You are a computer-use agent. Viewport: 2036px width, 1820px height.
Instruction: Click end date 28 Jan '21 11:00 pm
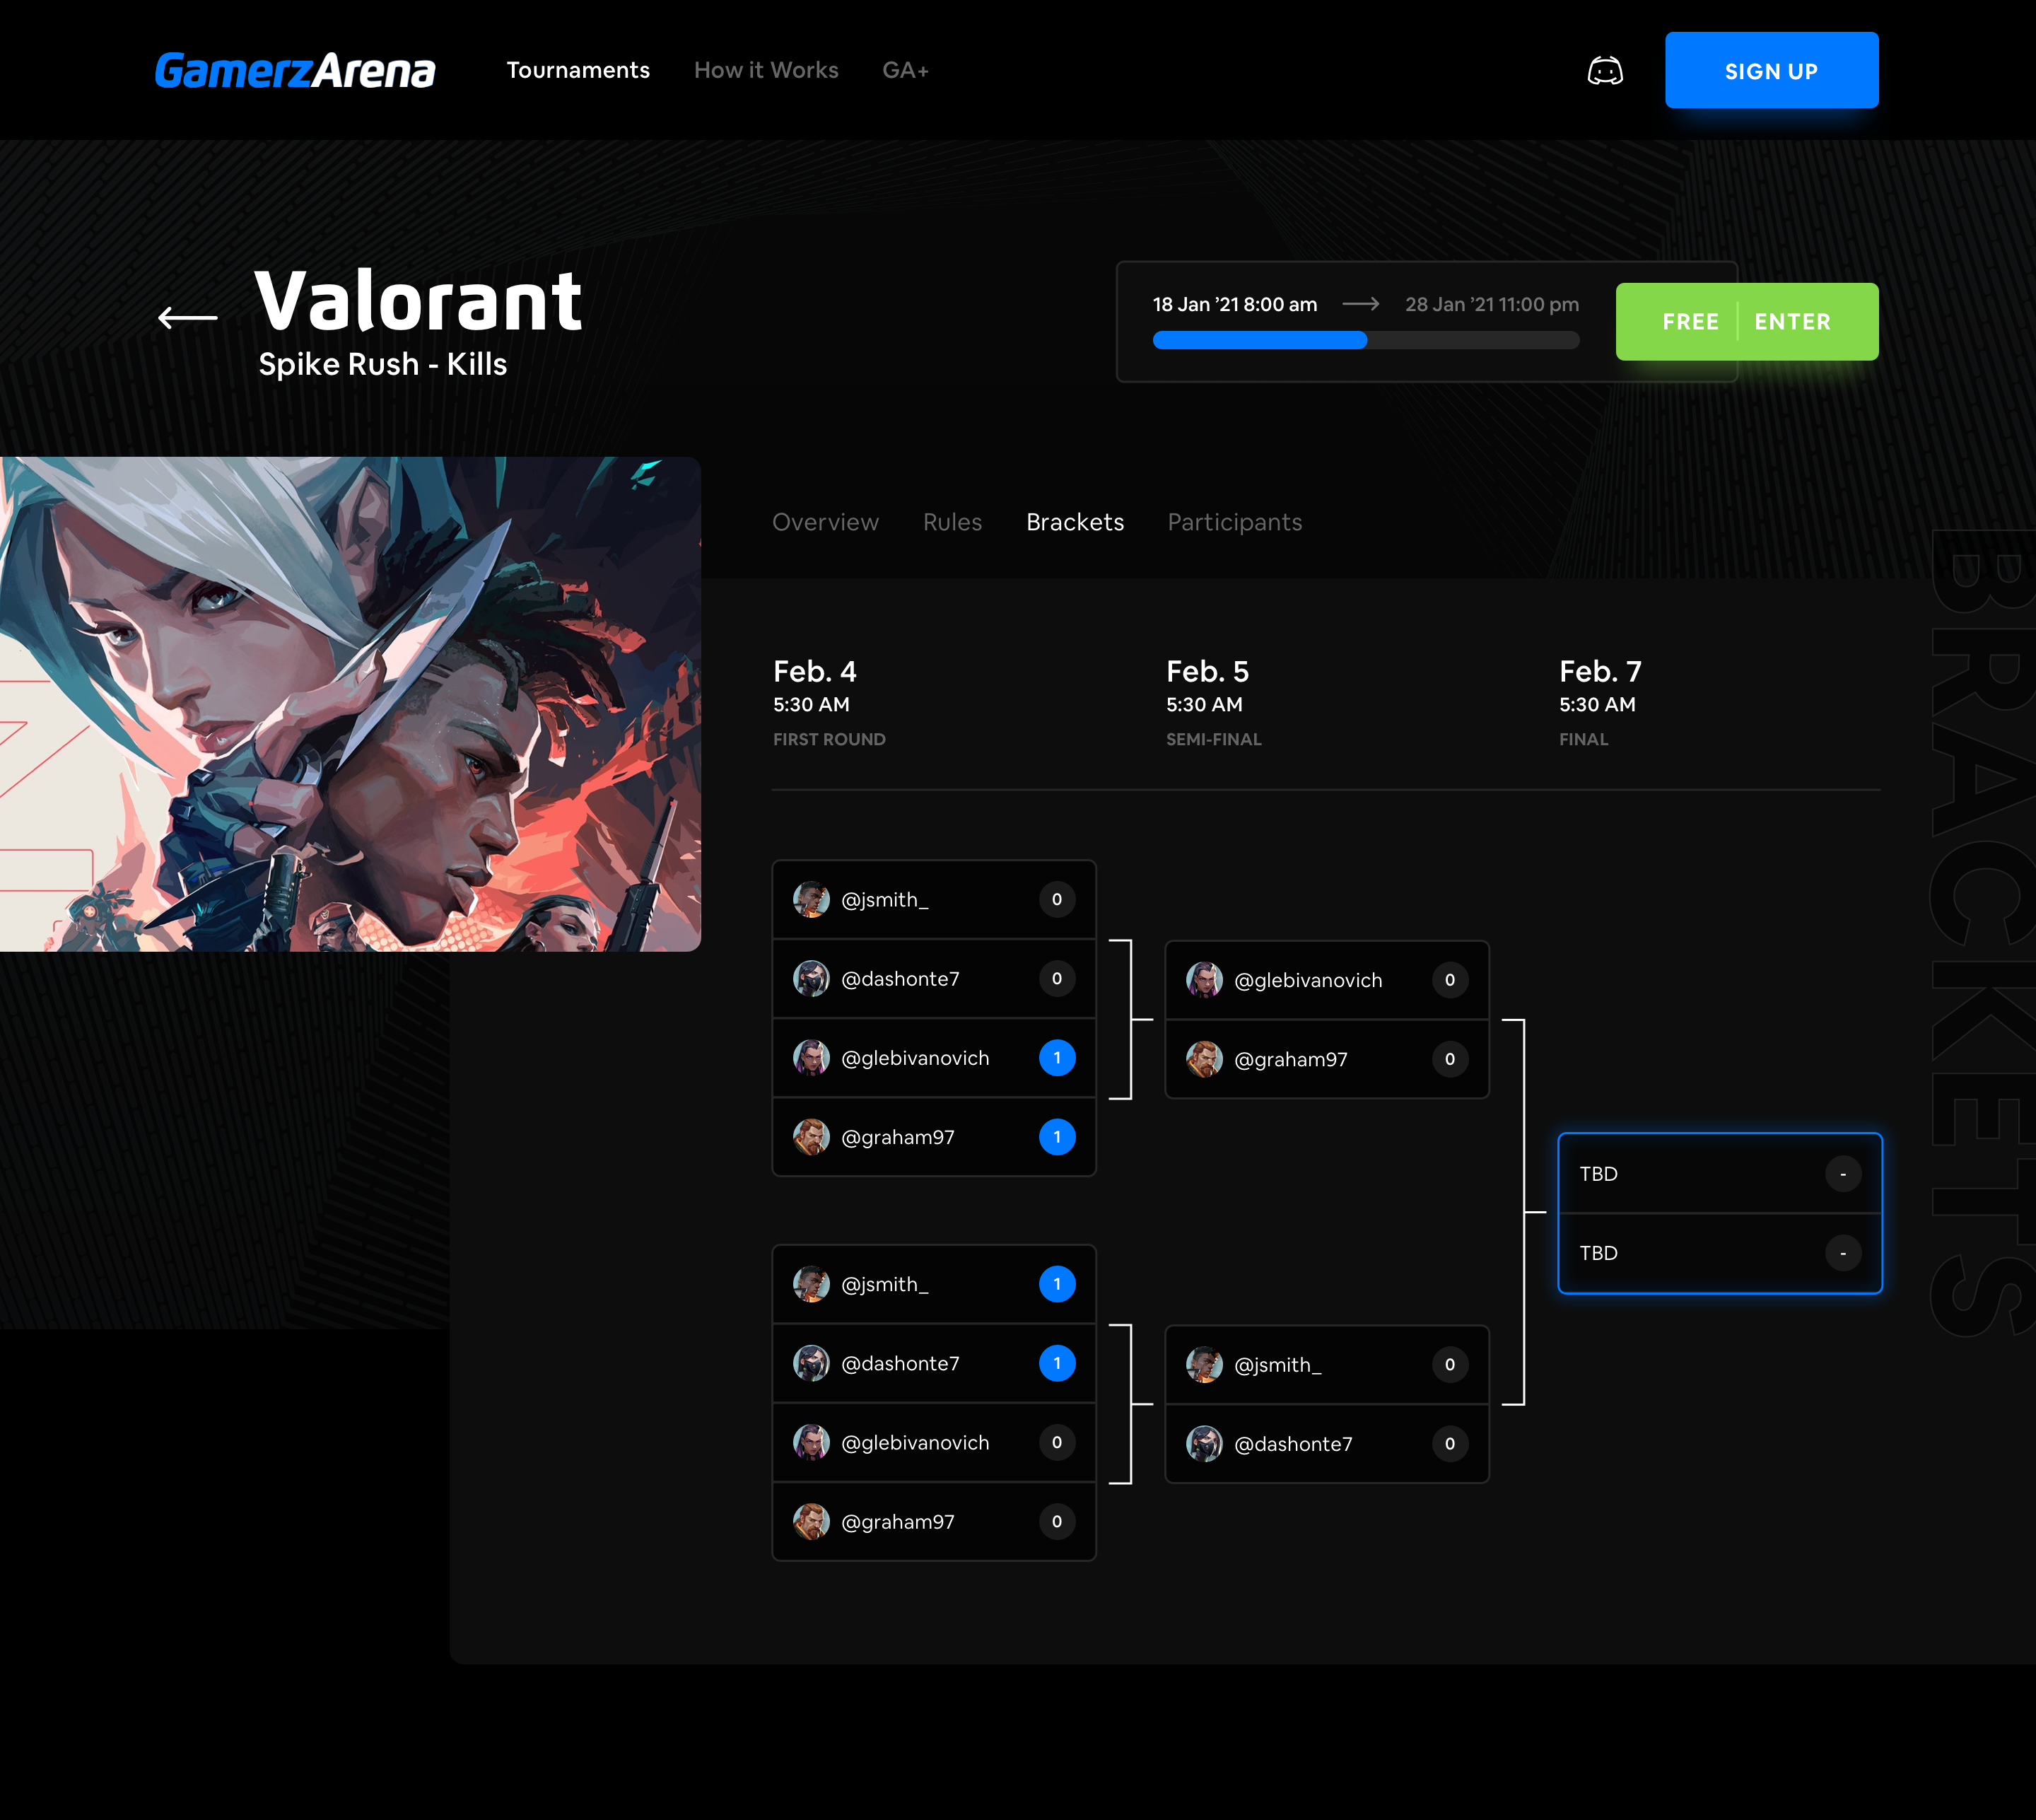[1492, 304]
